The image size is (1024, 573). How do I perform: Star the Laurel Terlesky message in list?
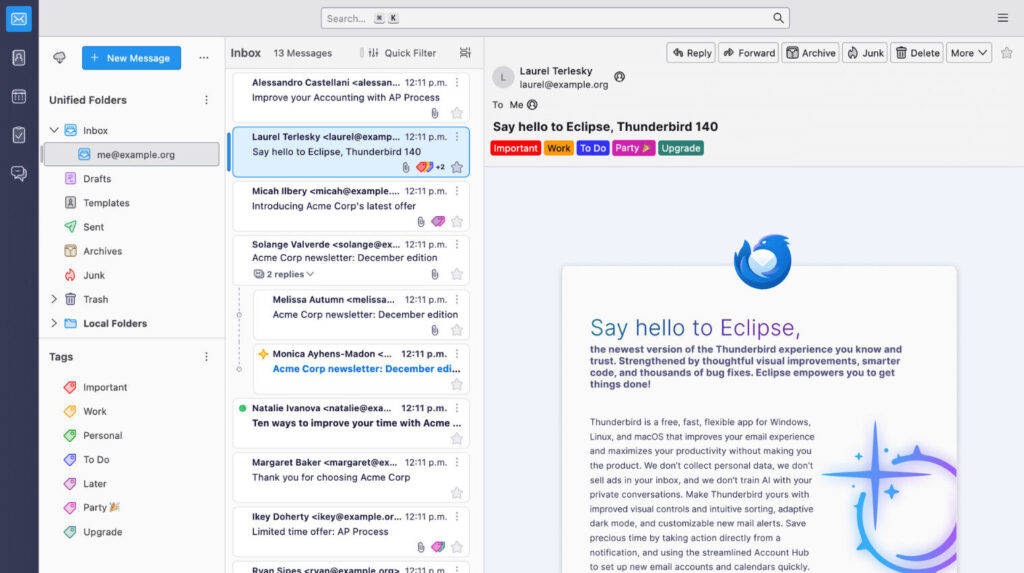pos(457,167)
